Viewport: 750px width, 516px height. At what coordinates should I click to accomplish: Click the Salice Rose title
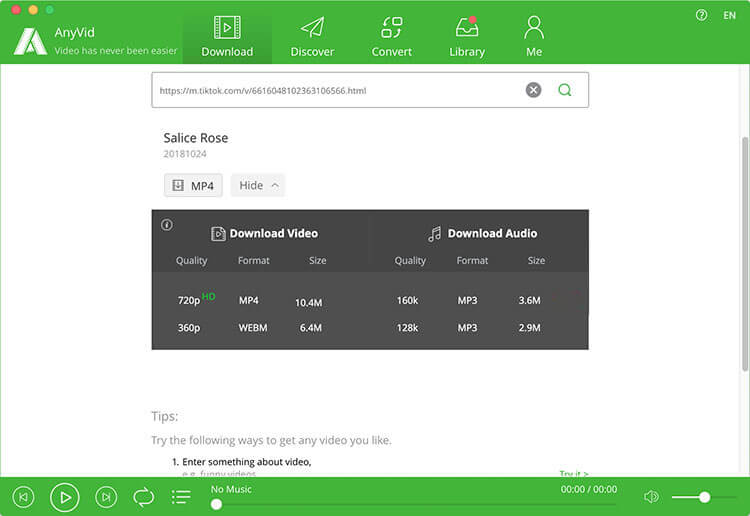pos(196,138)
